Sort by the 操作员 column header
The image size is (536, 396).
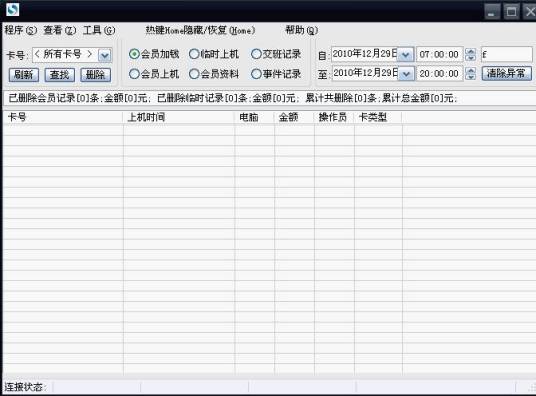(334, 117)
